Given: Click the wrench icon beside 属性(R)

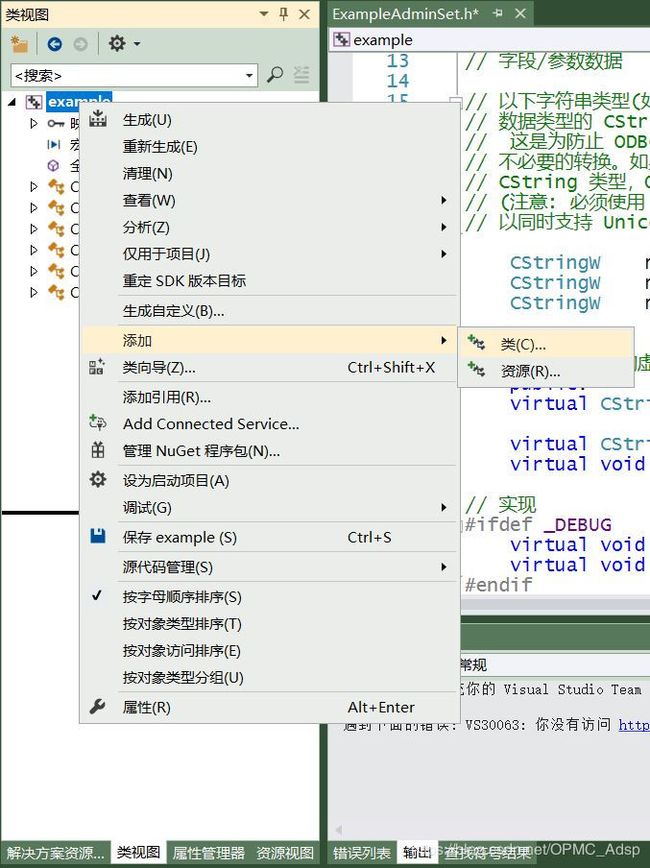Looking at the screenshot, I should [x=97, y=706].
